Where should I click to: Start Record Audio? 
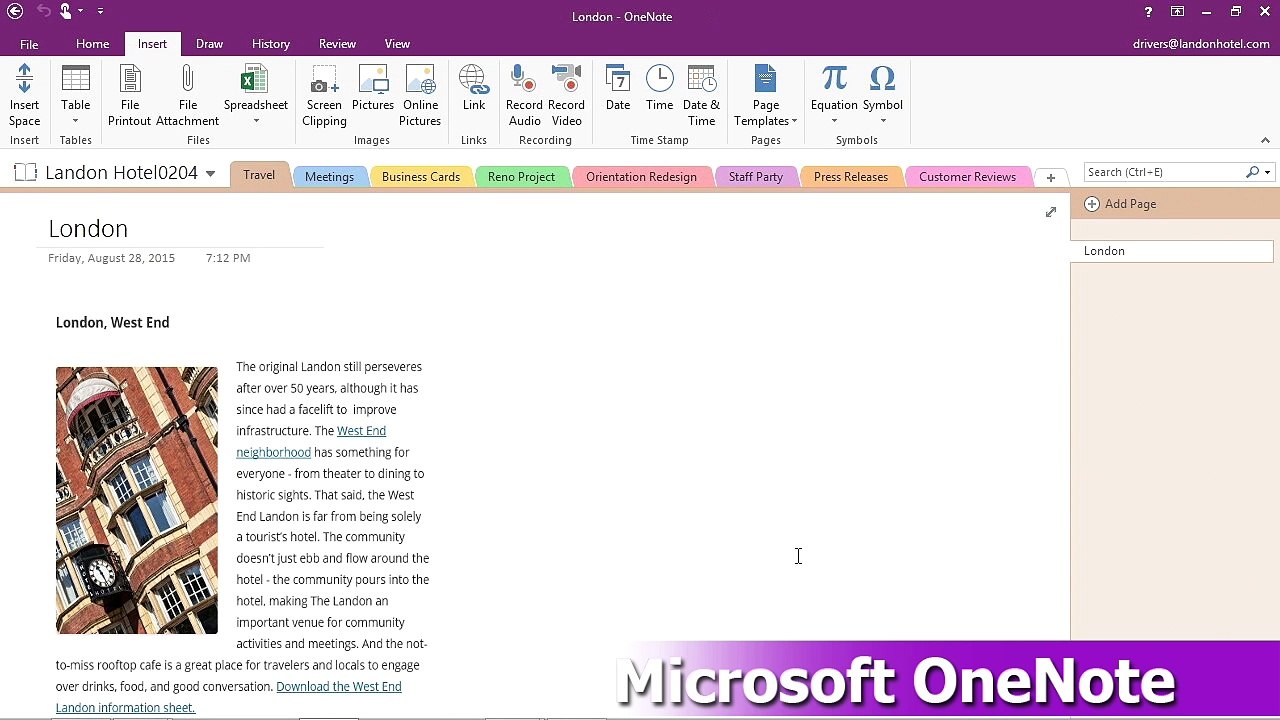pyautogui.click(x=524, y=95)
